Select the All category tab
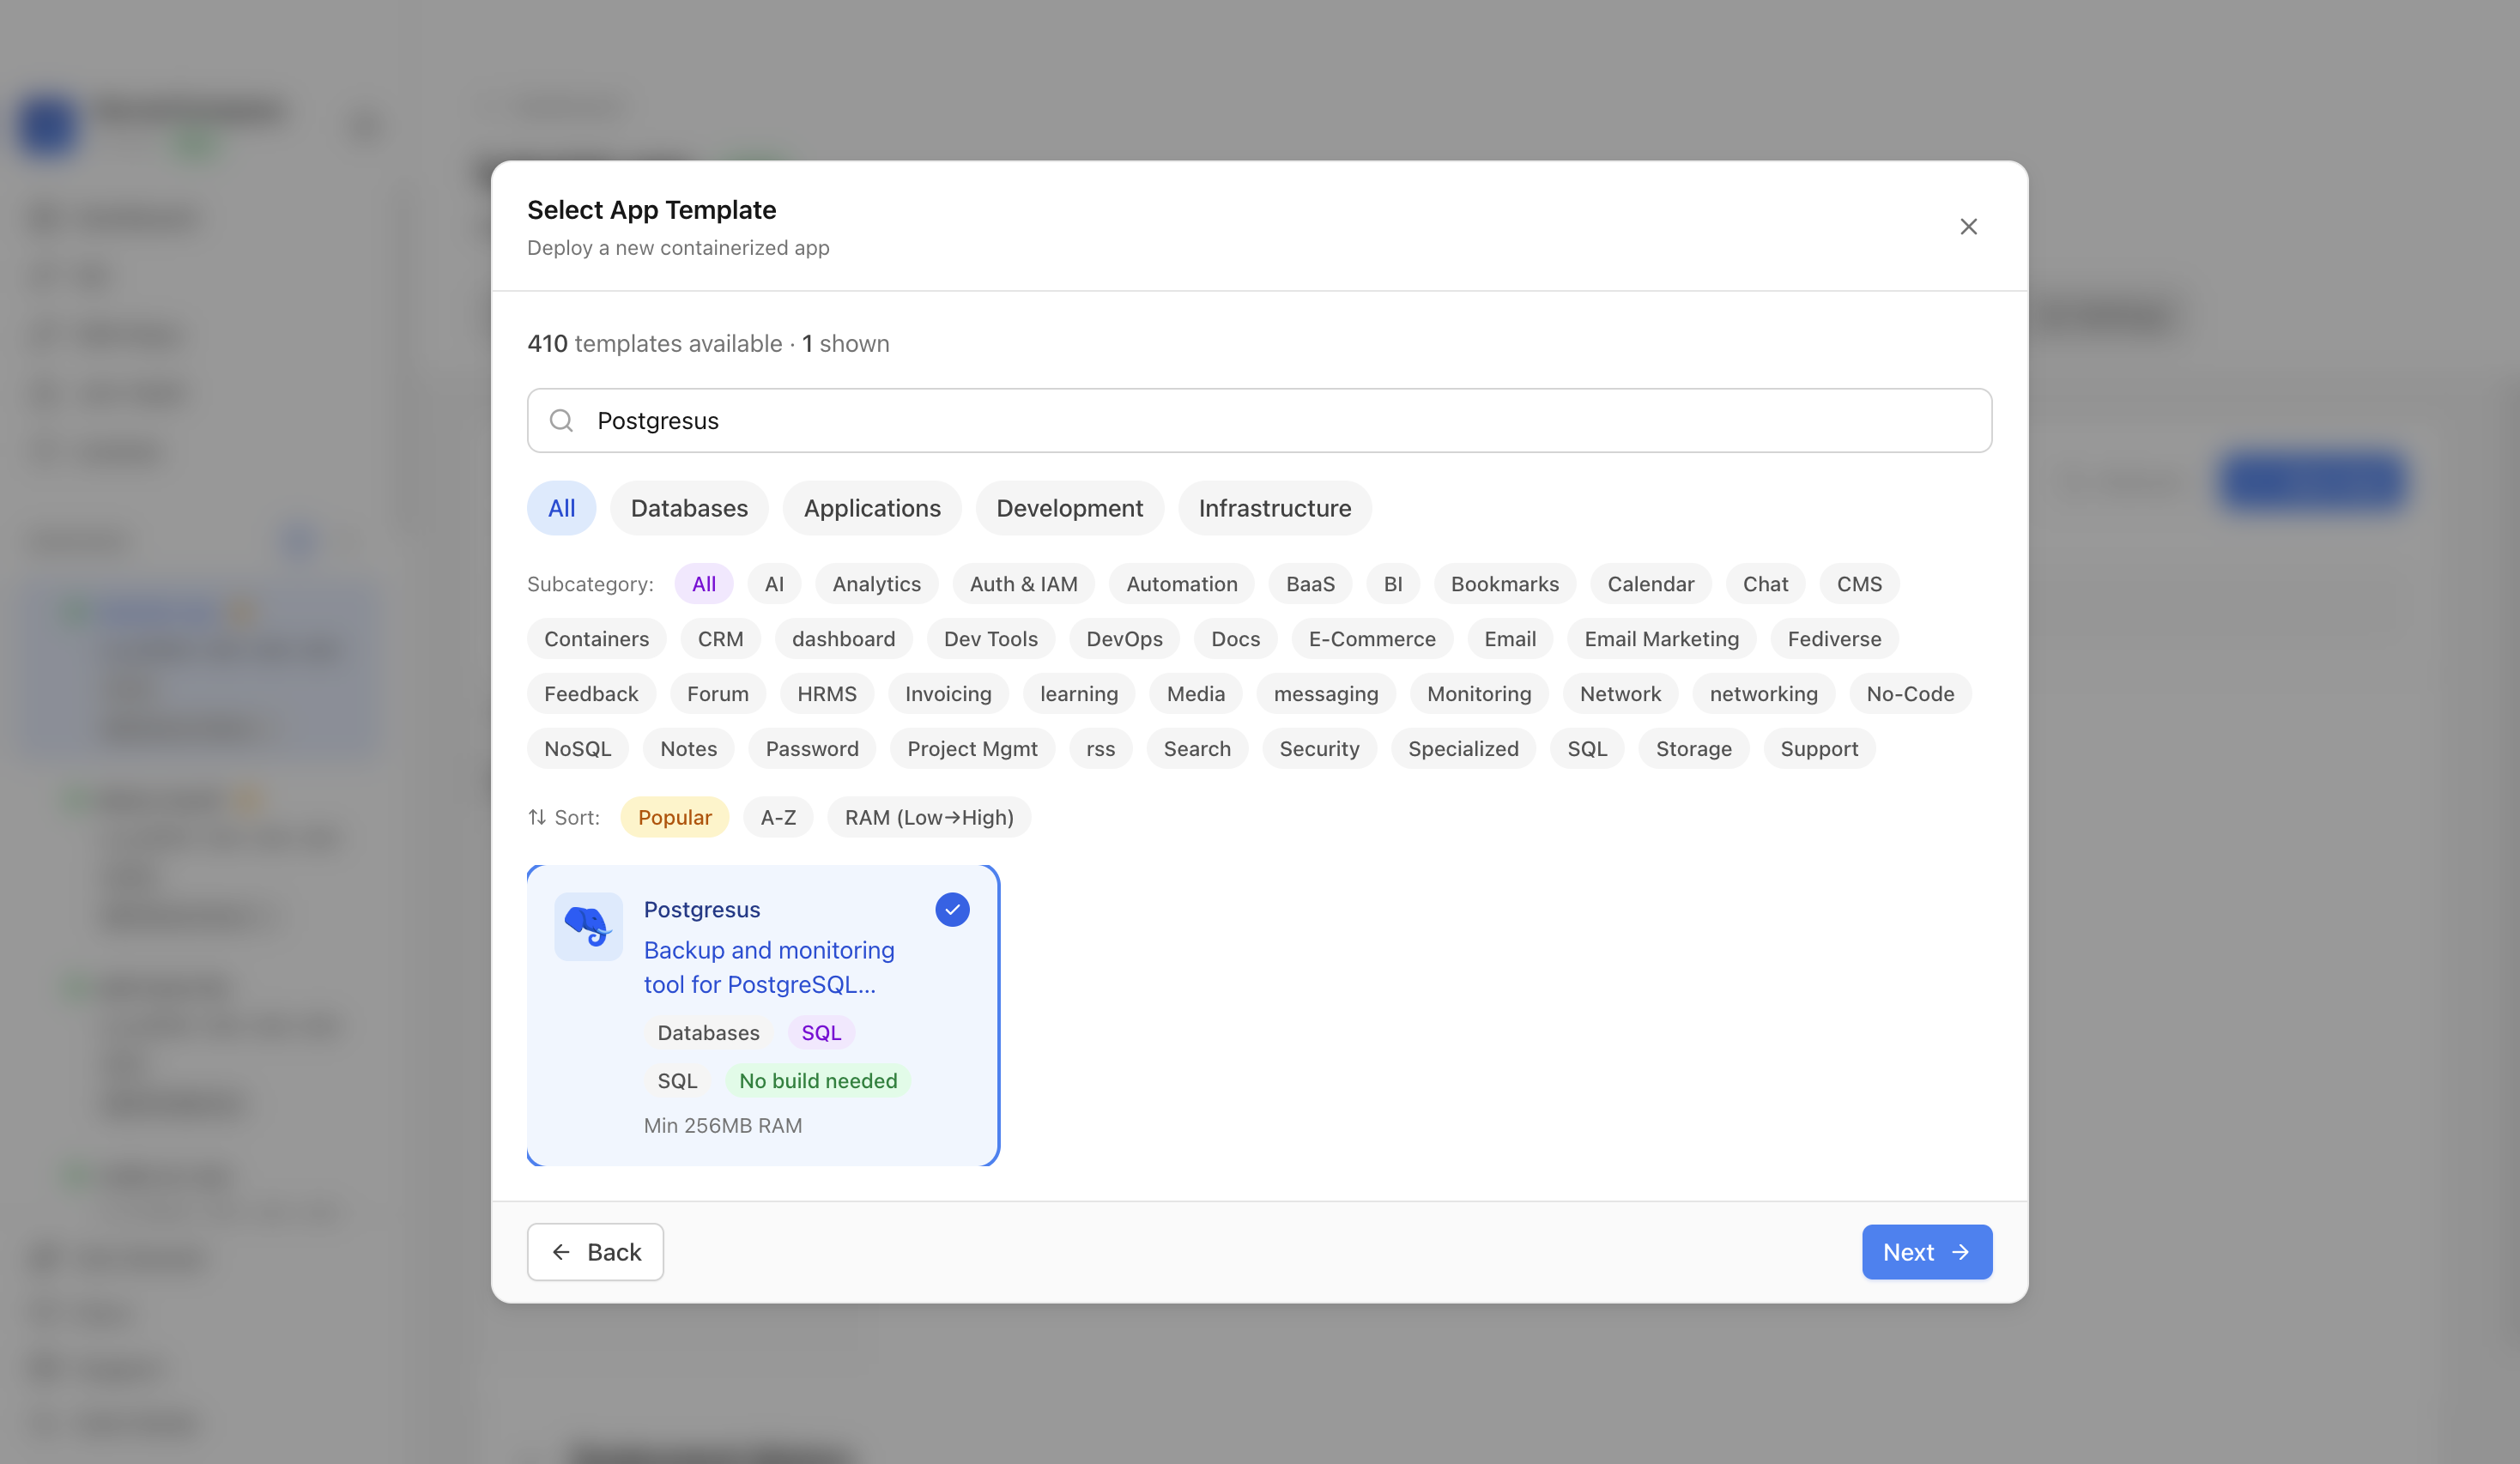Screen dimensions: 2520x1464 pos(561,508)
